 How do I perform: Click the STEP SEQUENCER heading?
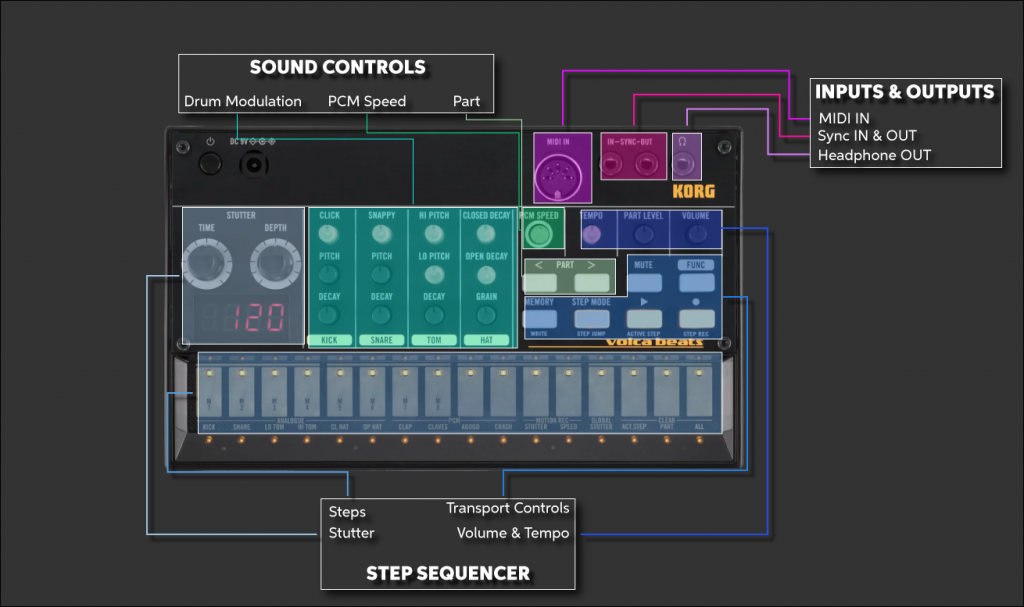point(448,574)
